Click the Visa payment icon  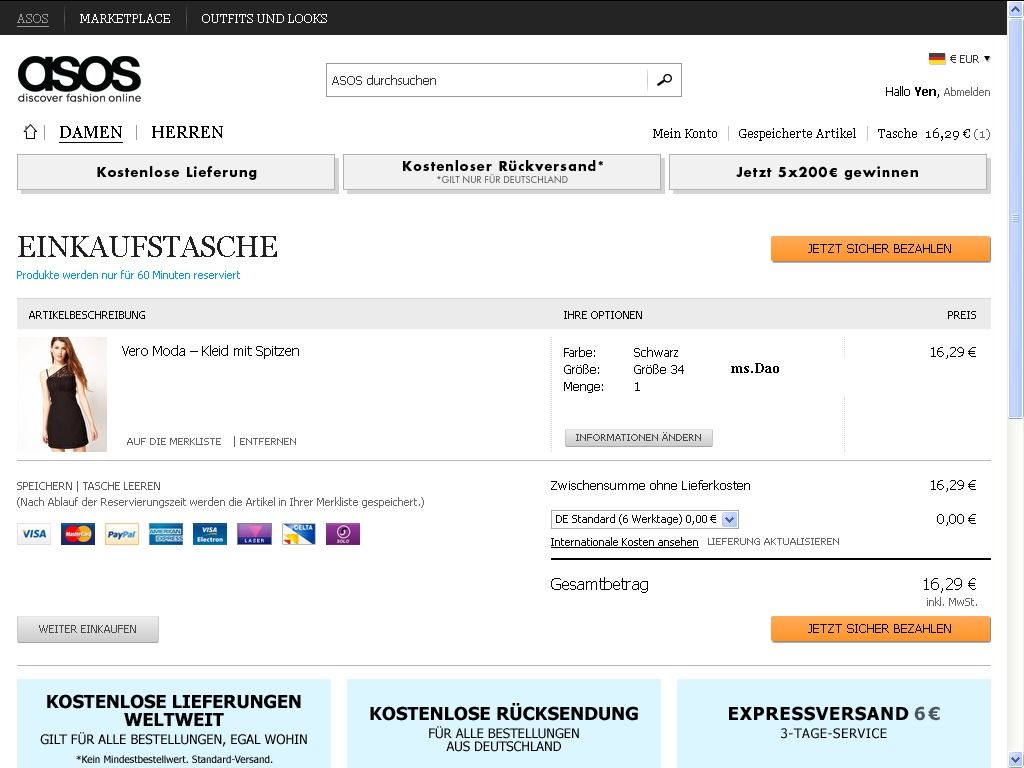coord(34,534)
